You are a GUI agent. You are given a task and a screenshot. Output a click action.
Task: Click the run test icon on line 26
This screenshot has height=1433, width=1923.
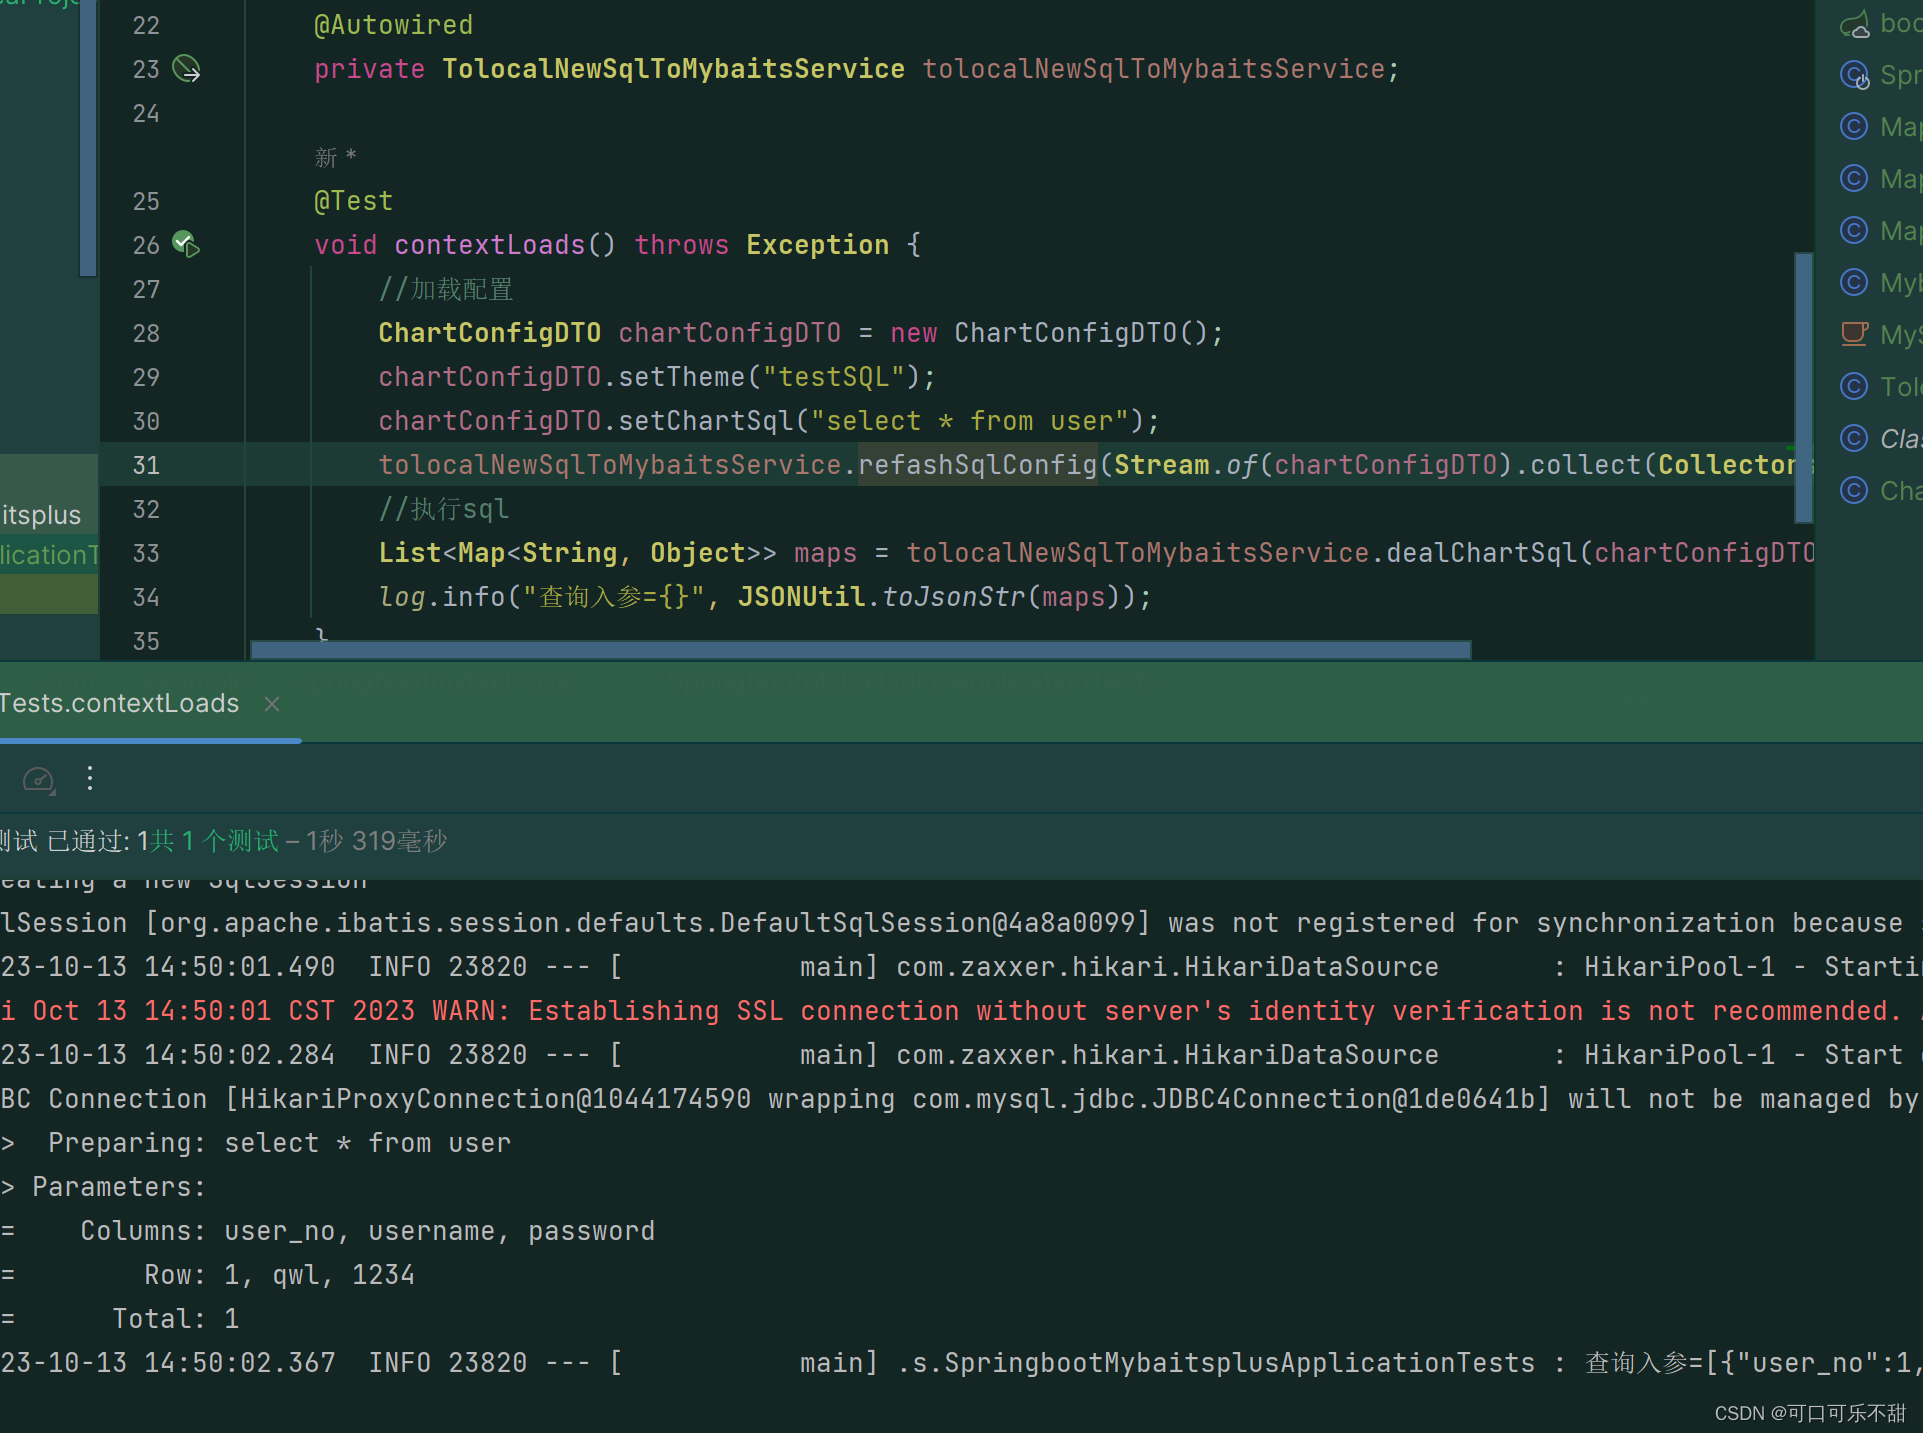tap(182, 243)
